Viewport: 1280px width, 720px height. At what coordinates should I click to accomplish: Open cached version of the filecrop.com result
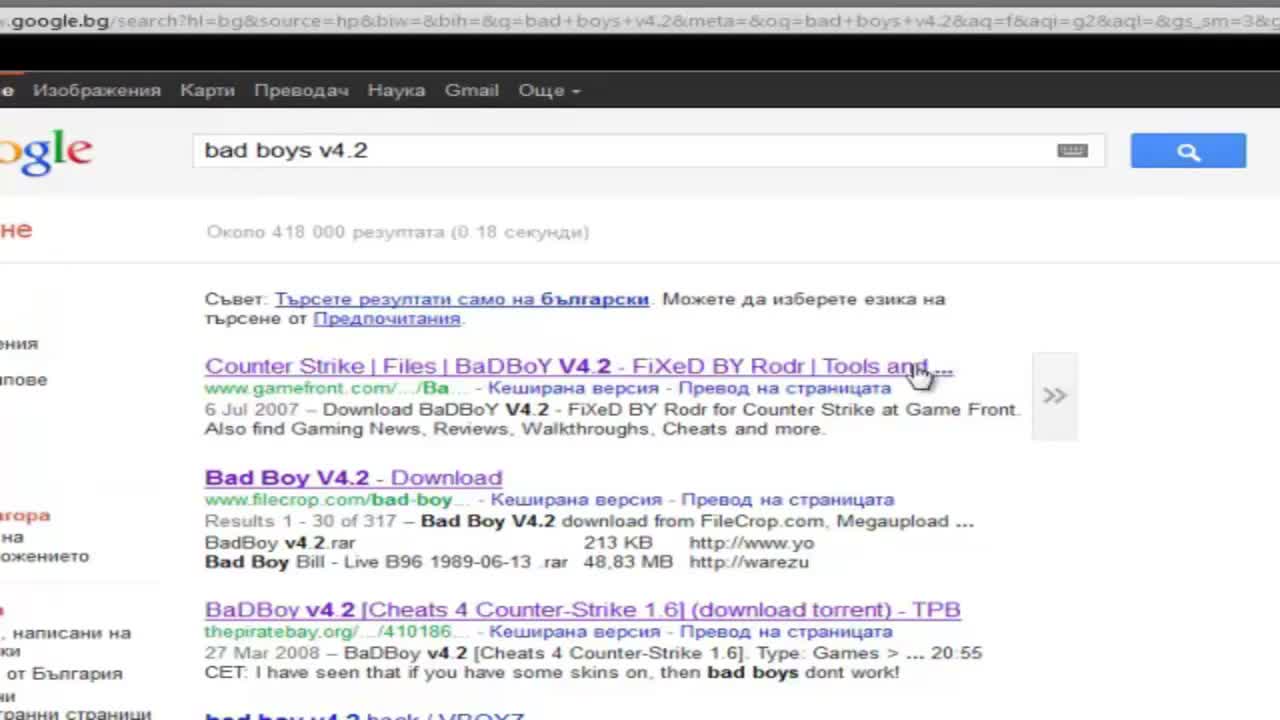click(577, 499)
